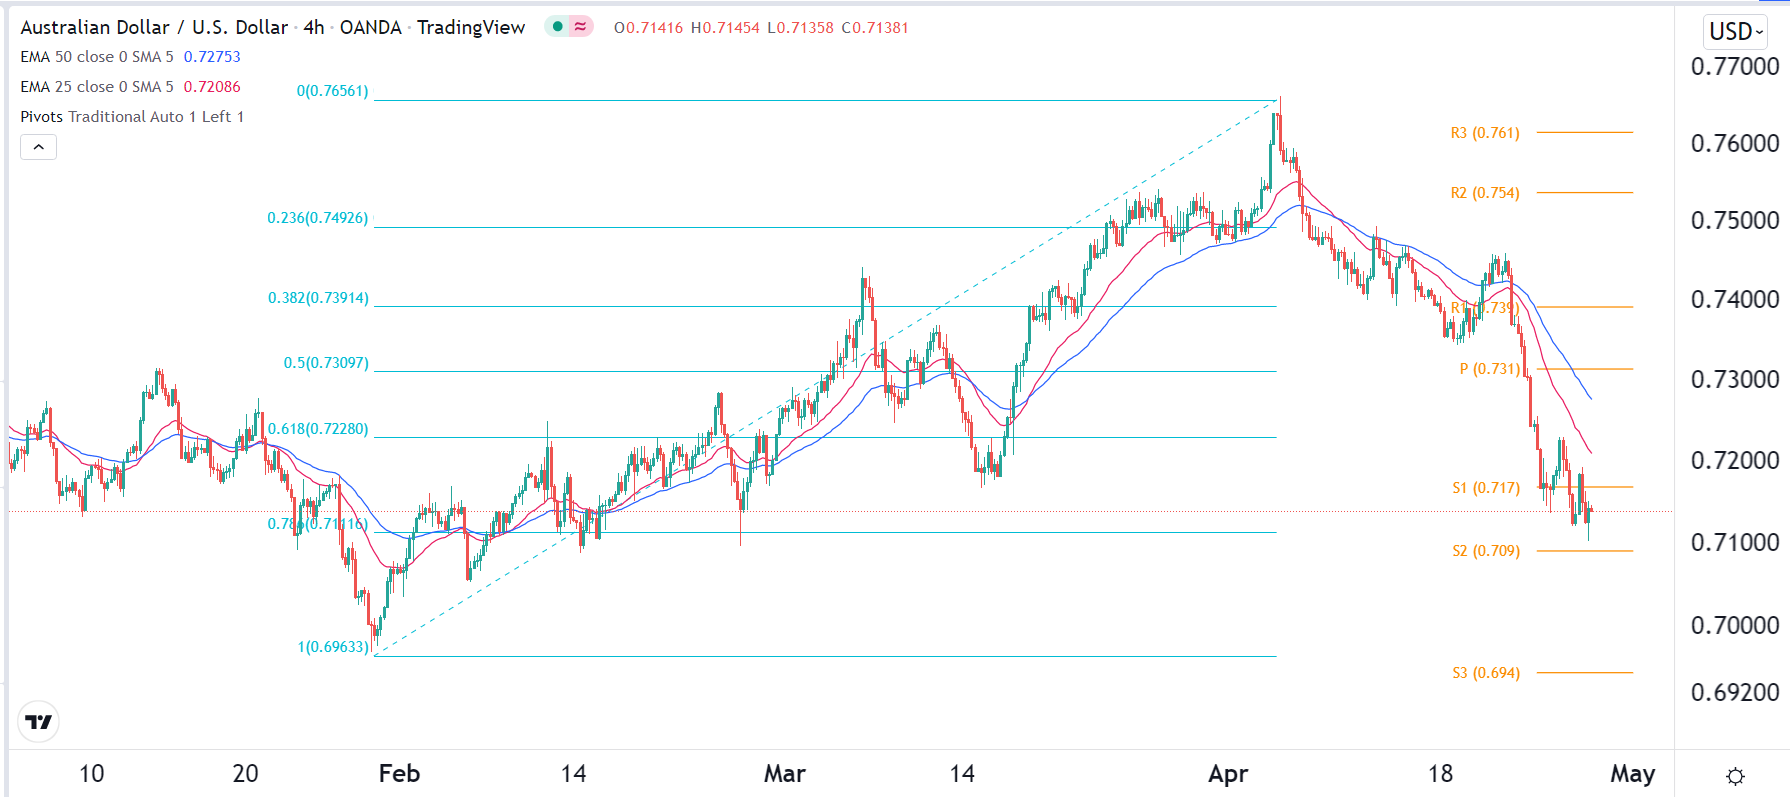The image size is (1790, 797).
Task: Click the TradingView logo icon
Action: click(x=39, y=722)
